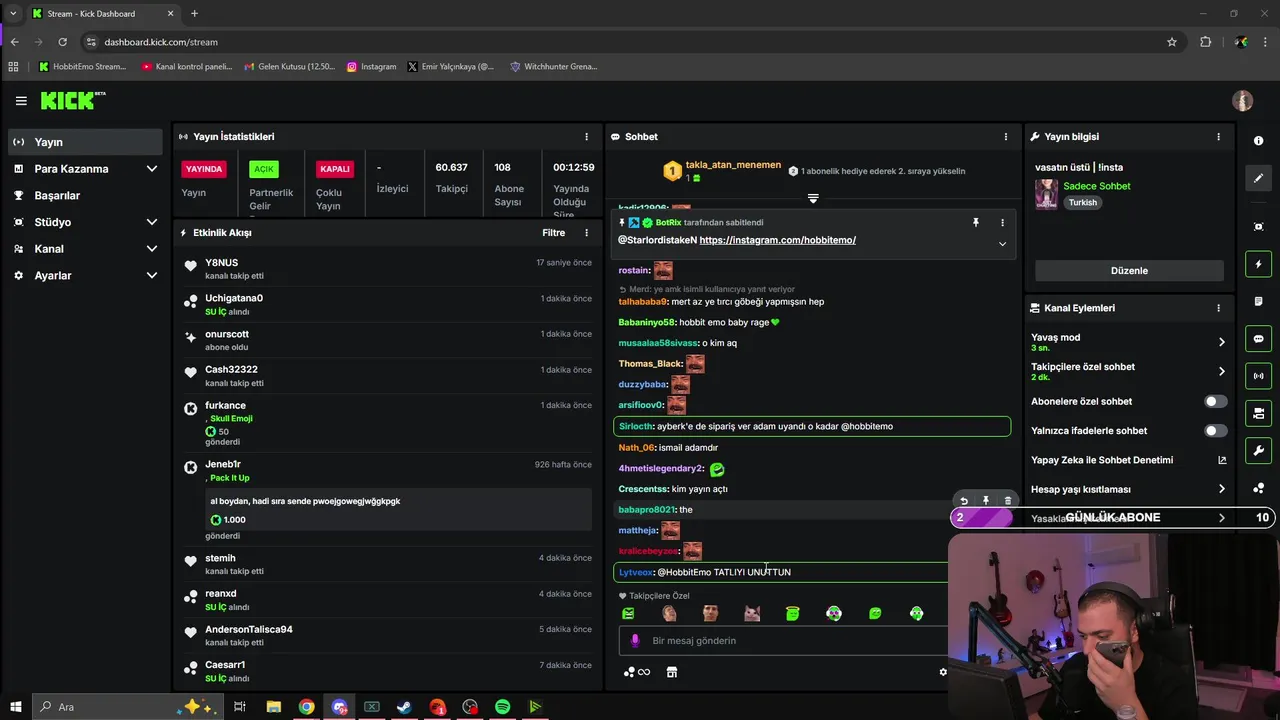Open Etkinlik Akışı options menu
The width and height of the screenshot is (1280, 720).
pyautogui.click(x=587, y=233)
